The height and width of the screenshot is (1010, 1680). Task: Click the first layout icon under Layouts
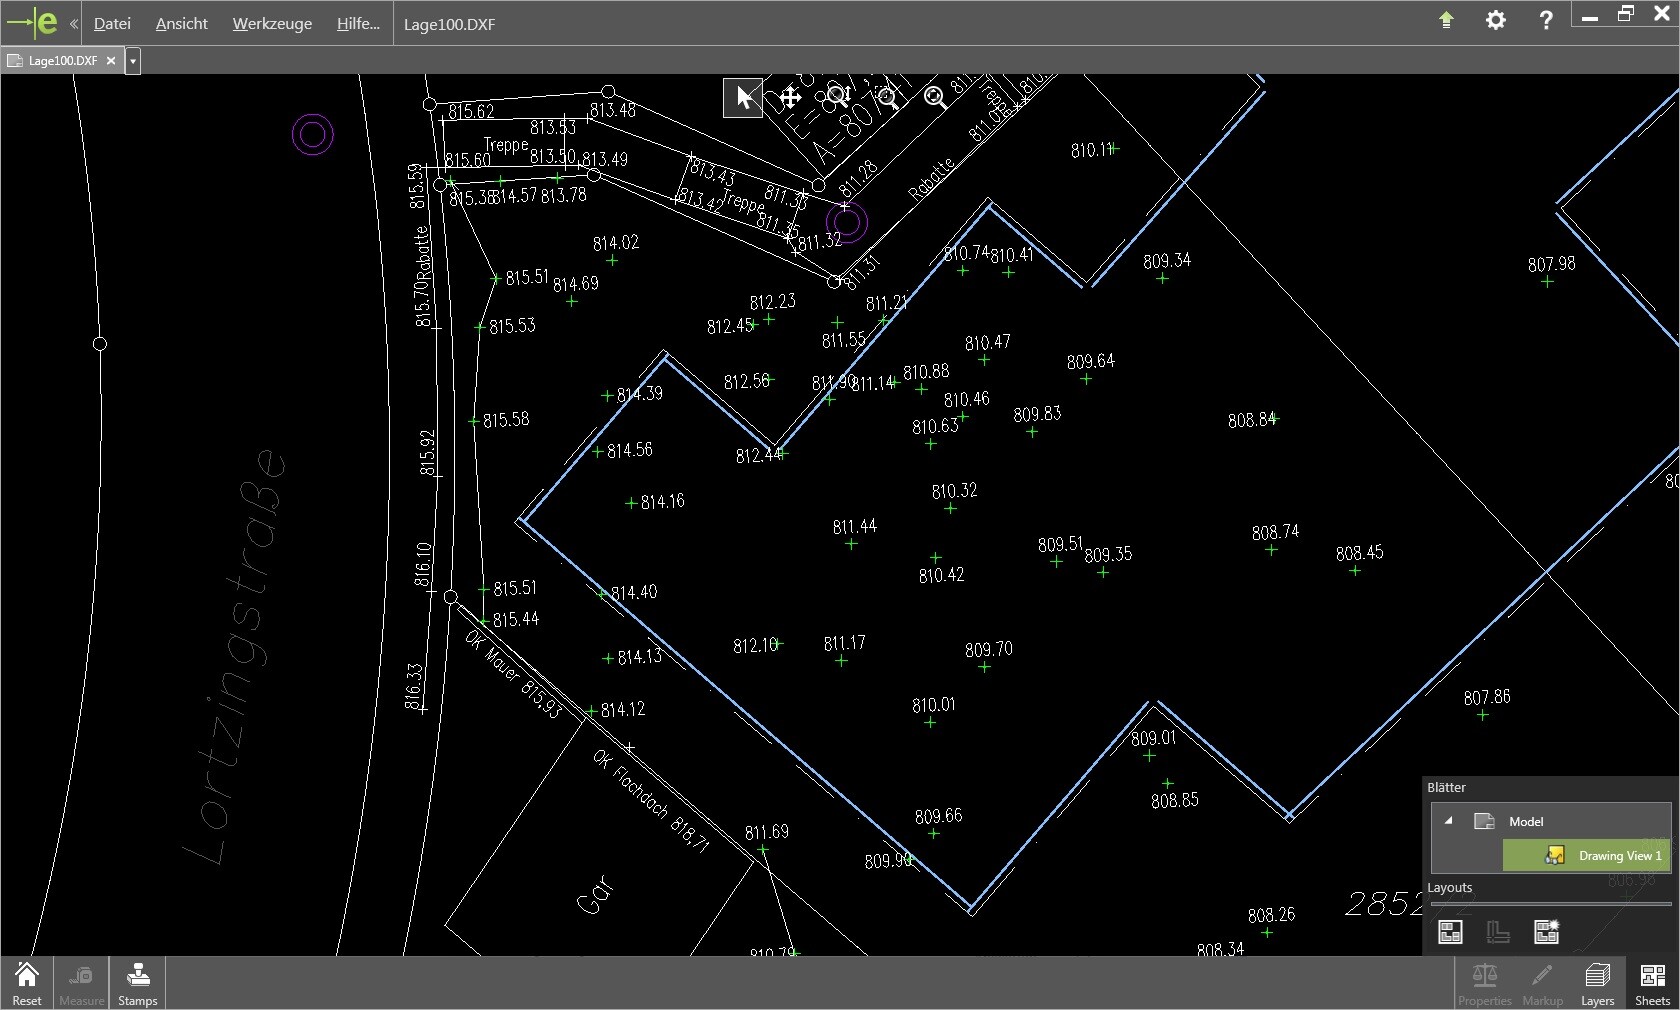[x=1450, y=932]
